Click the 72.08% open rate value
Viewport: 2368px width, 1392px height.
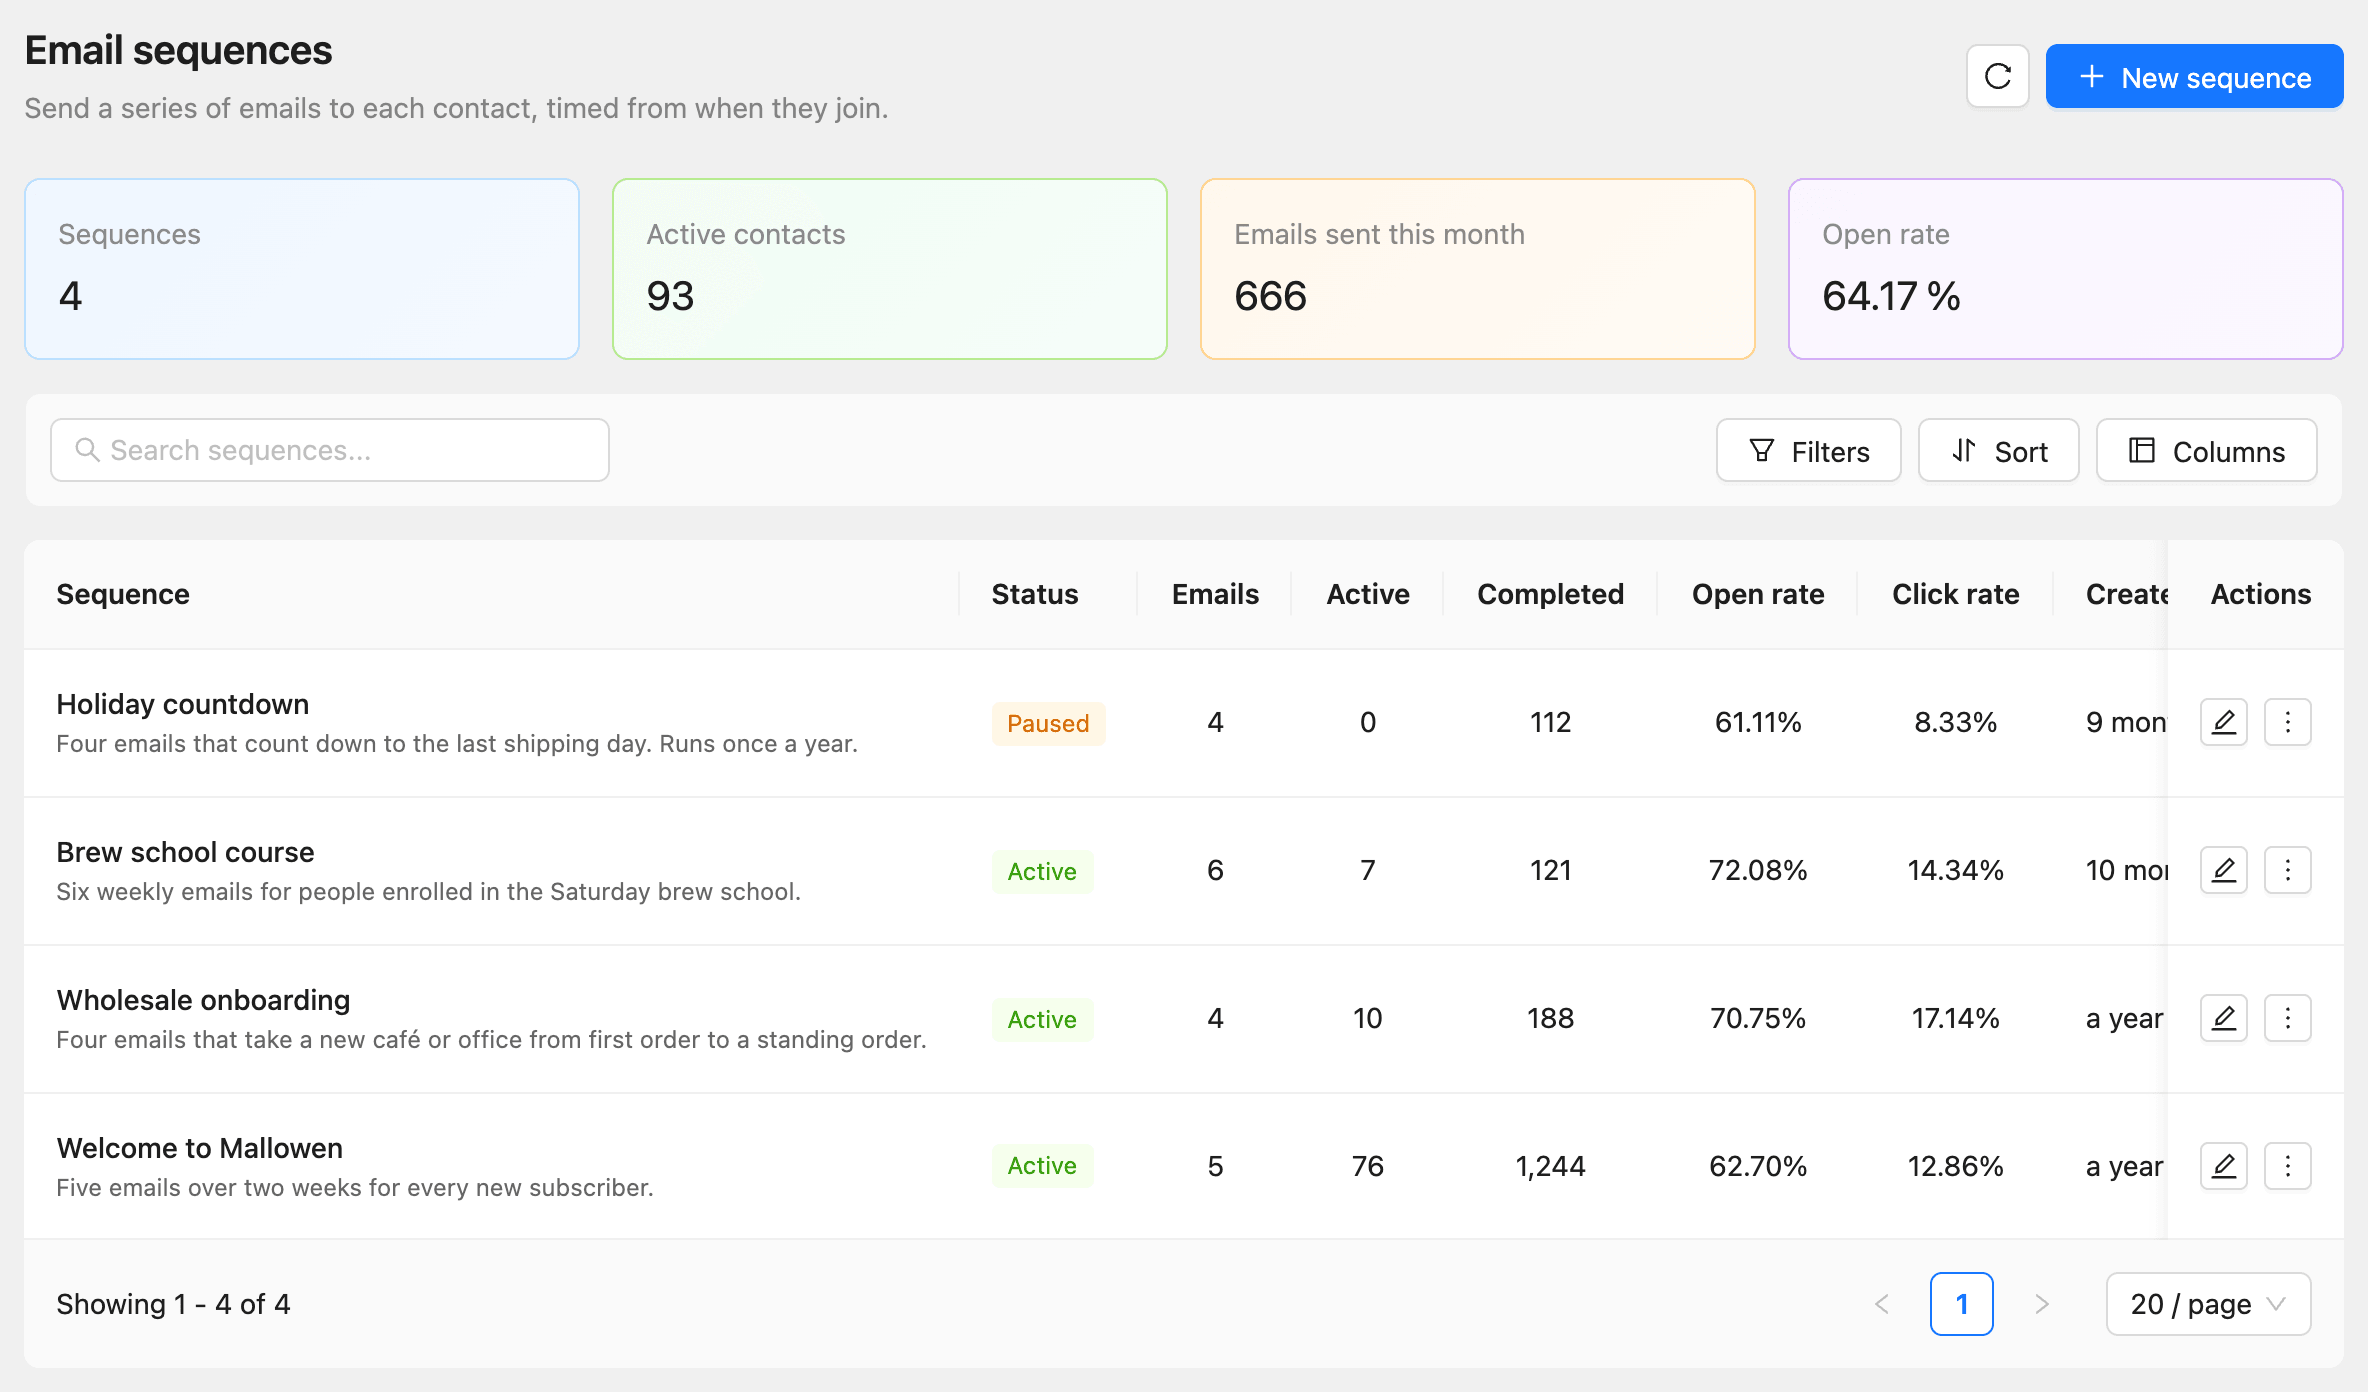point(1758,870)
